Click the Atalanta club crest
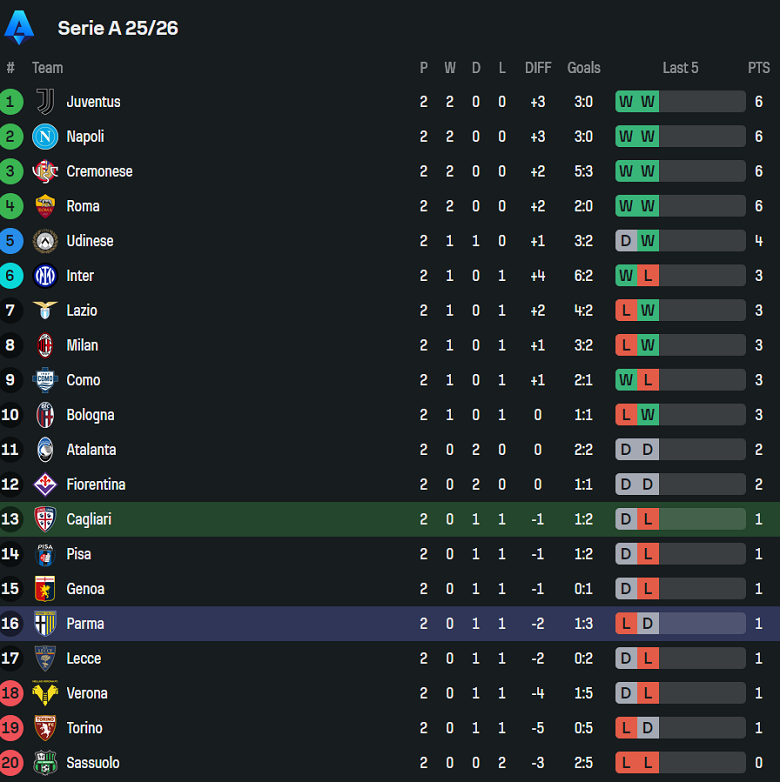Screen dimensions: 780x782 coord(45,450)
